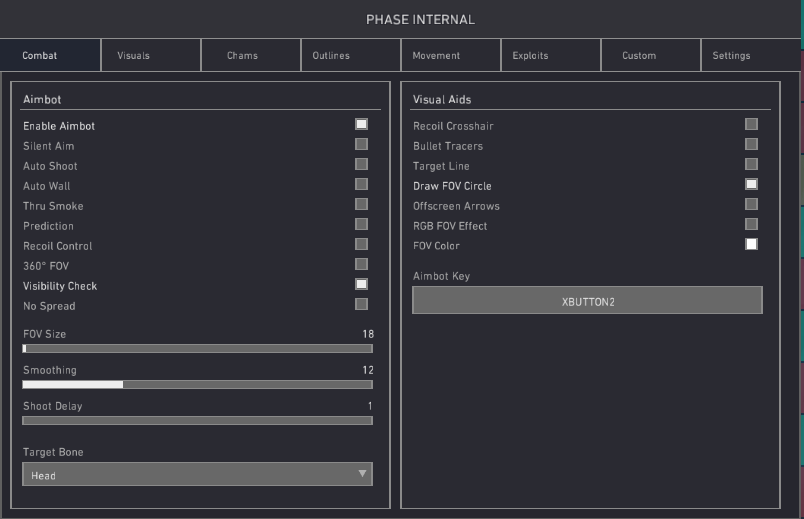The width and height of the screenshot is (804, 519).
Task: Click the XBUTTON2 aimbot key button
Action: 587,300
